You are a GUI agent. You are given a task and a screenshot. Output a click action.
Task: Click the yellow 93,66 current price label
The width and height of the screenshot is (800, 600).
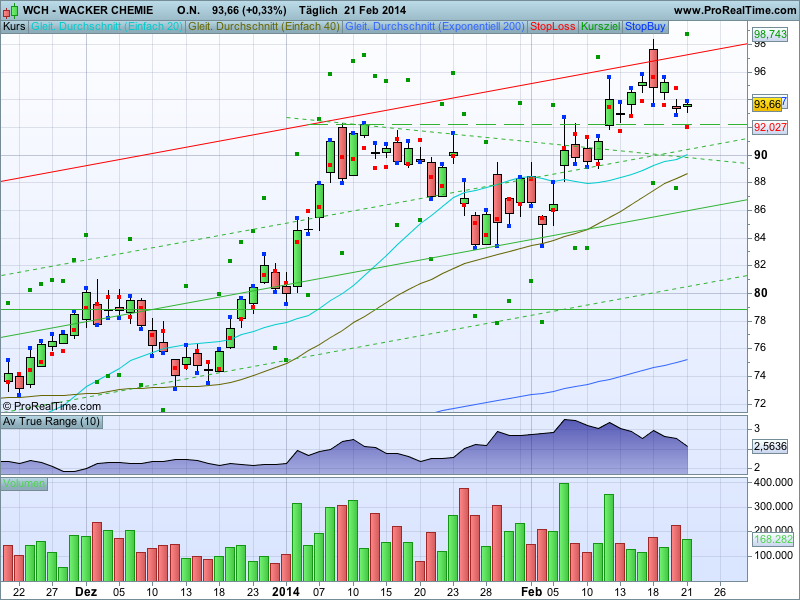[767, 104]
